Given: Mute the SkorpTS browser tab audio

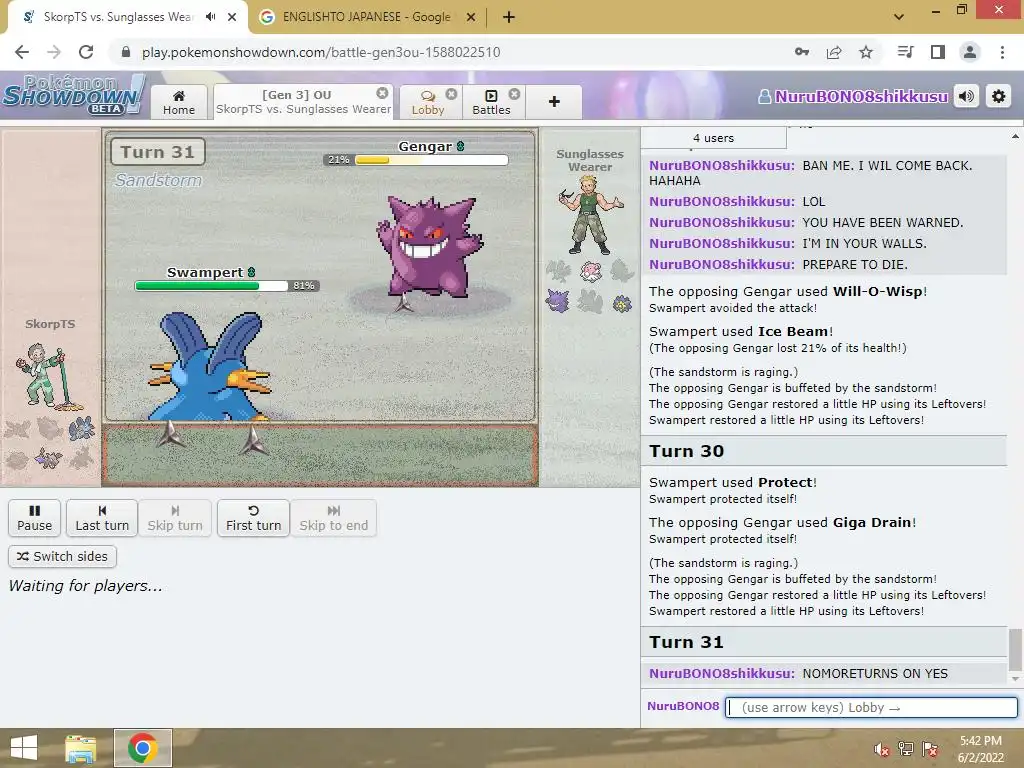Looking at the screenshot, I should 210,17.
